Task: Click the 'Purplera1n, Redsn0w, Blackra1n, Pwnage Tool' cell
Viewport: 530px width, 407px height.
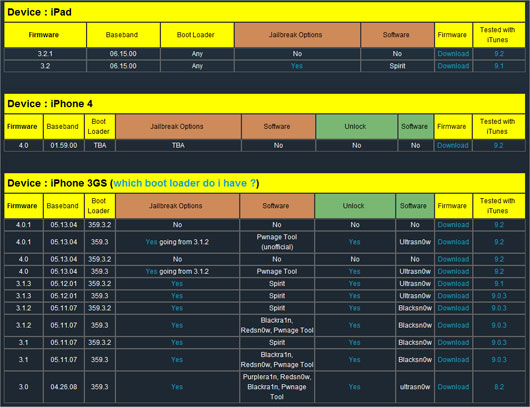Action: (276, 387)
